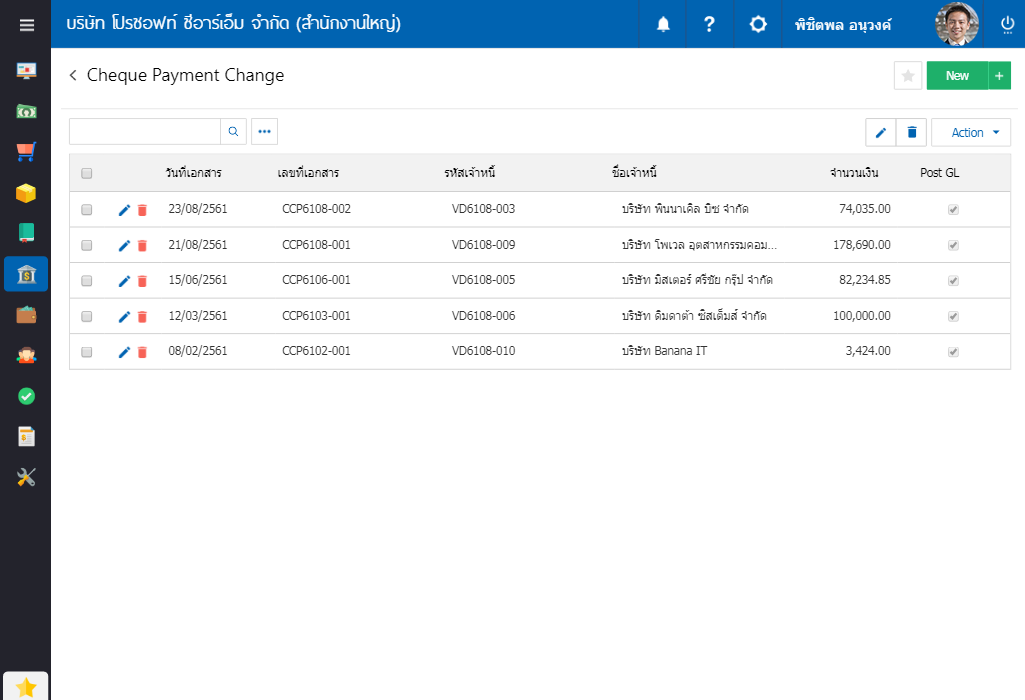1025x700 pixels.
Task: Open the dashboard monitor icon in sidebar
Action: point(26,71)
